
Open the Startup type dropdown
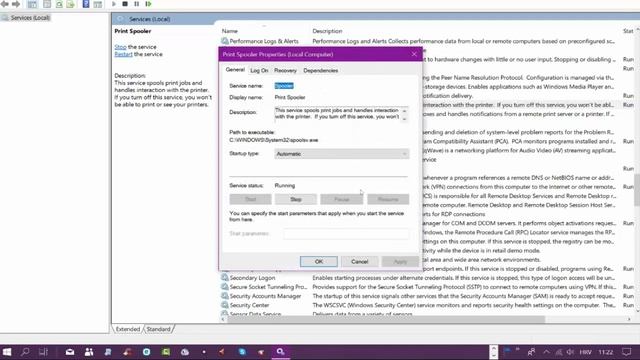click(x=342, y=154)
